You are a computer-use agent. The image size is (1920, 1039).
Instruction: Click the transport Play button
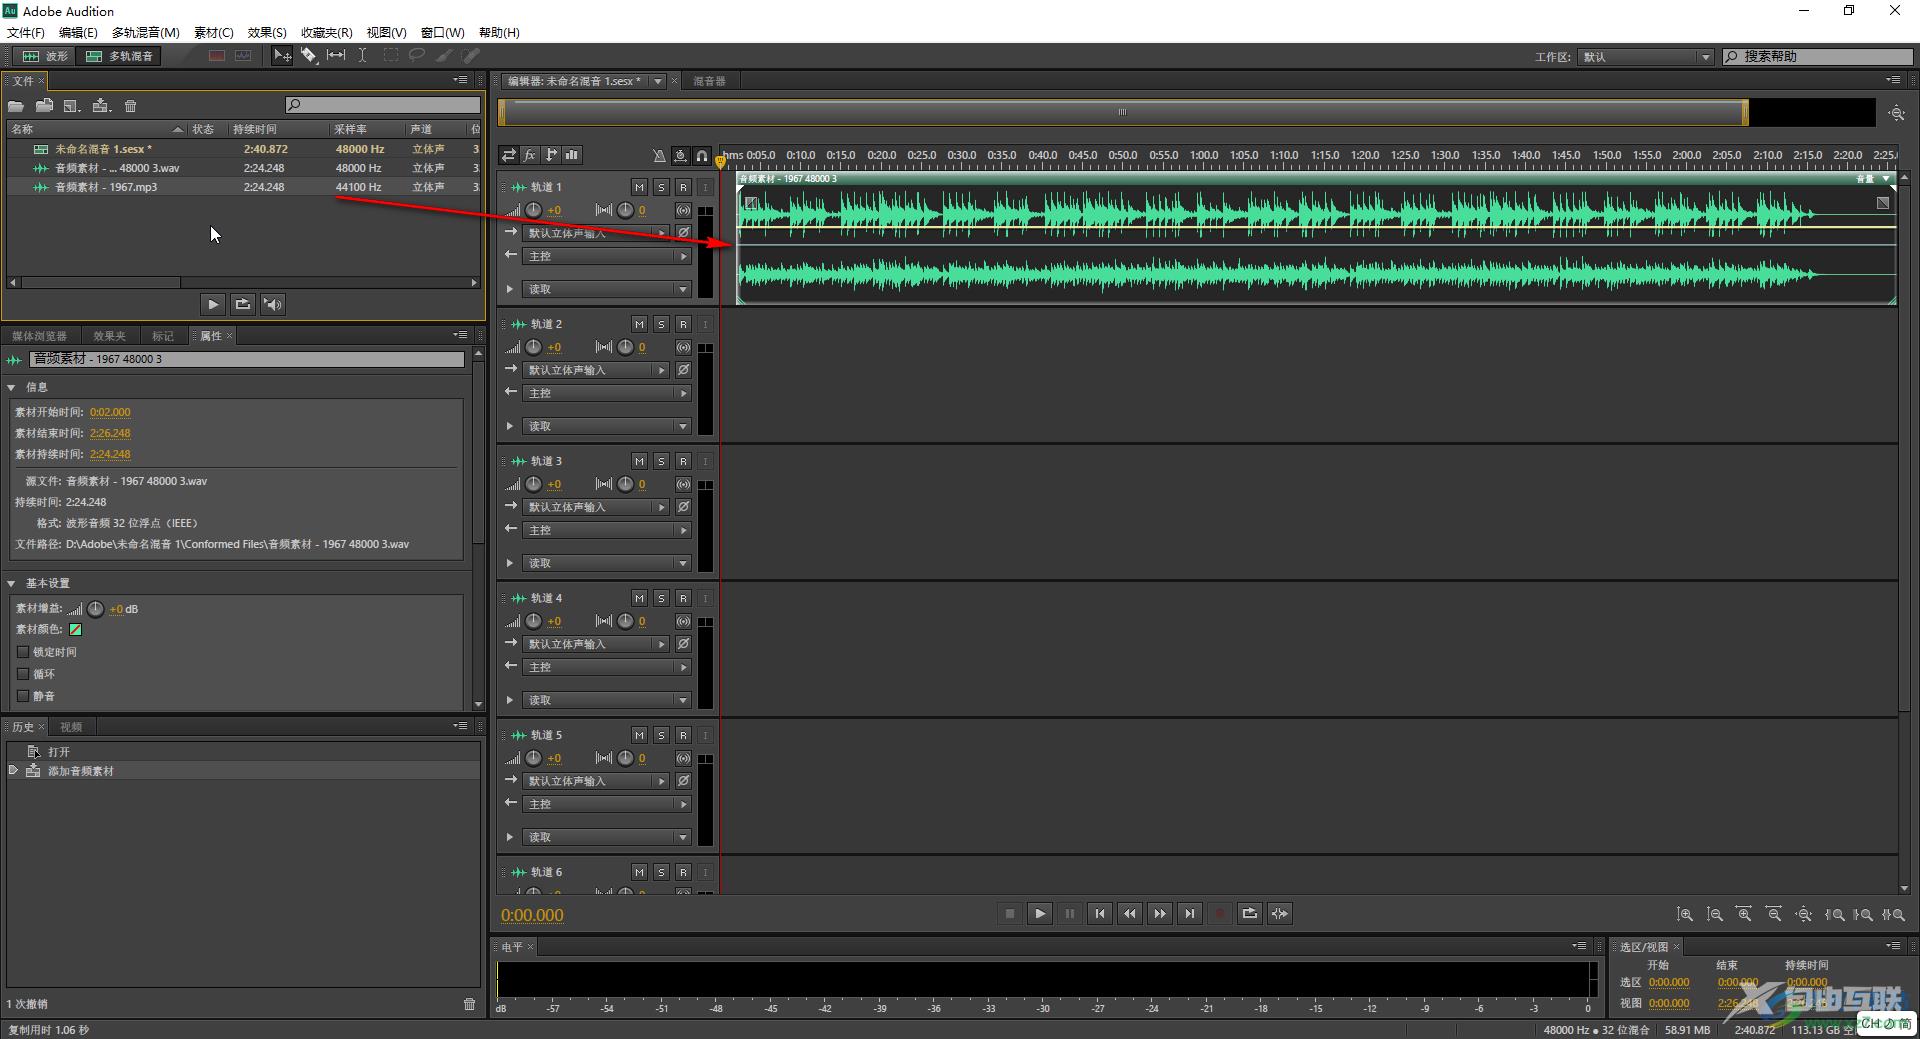coord(1040,913)
